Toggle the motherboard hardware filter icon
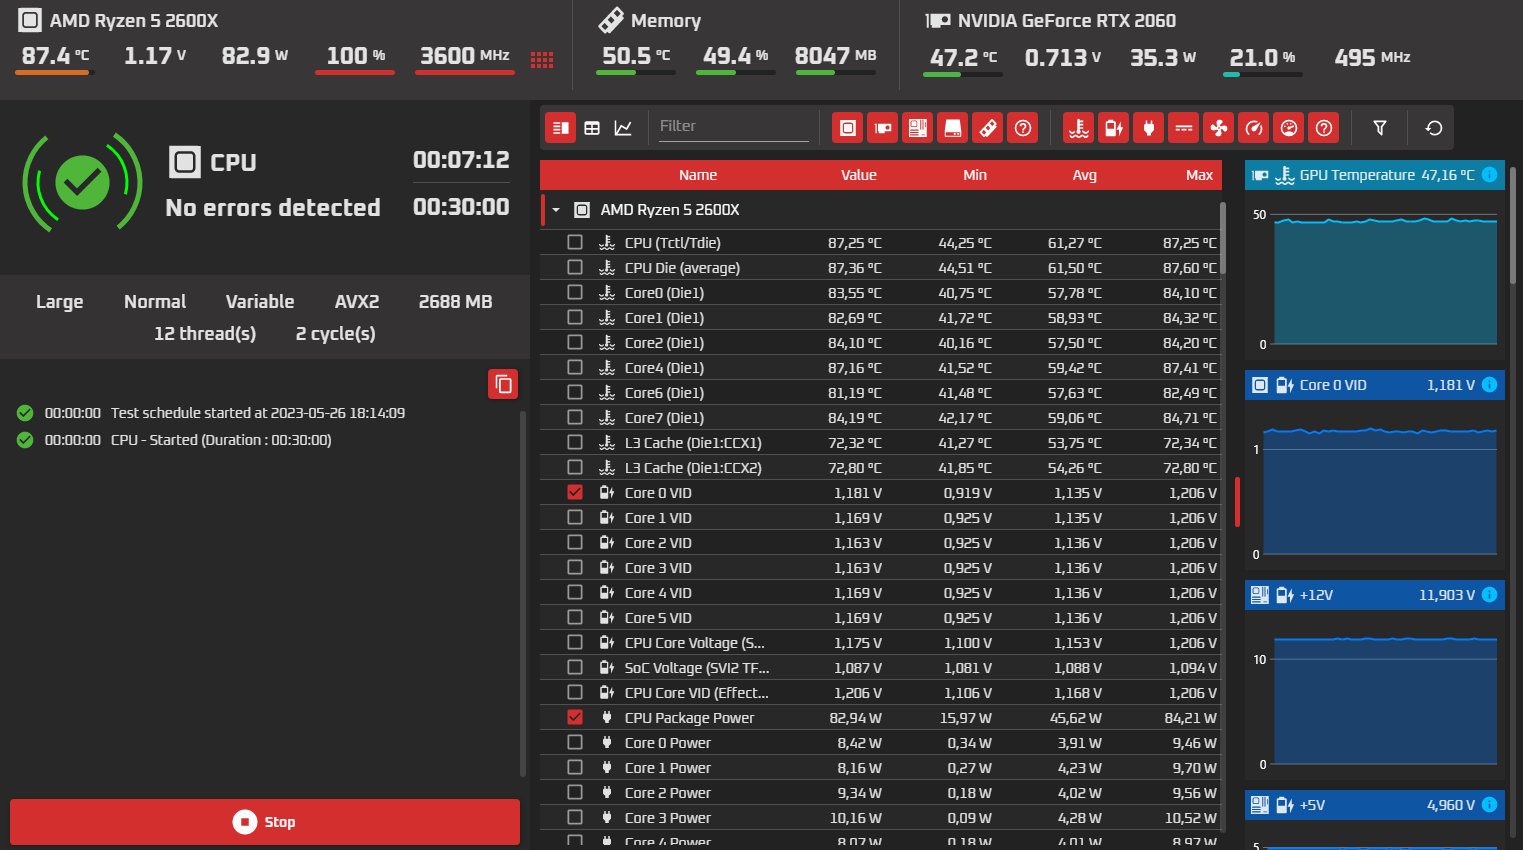This screenshot has width=1523, height=850. (917, 128)
